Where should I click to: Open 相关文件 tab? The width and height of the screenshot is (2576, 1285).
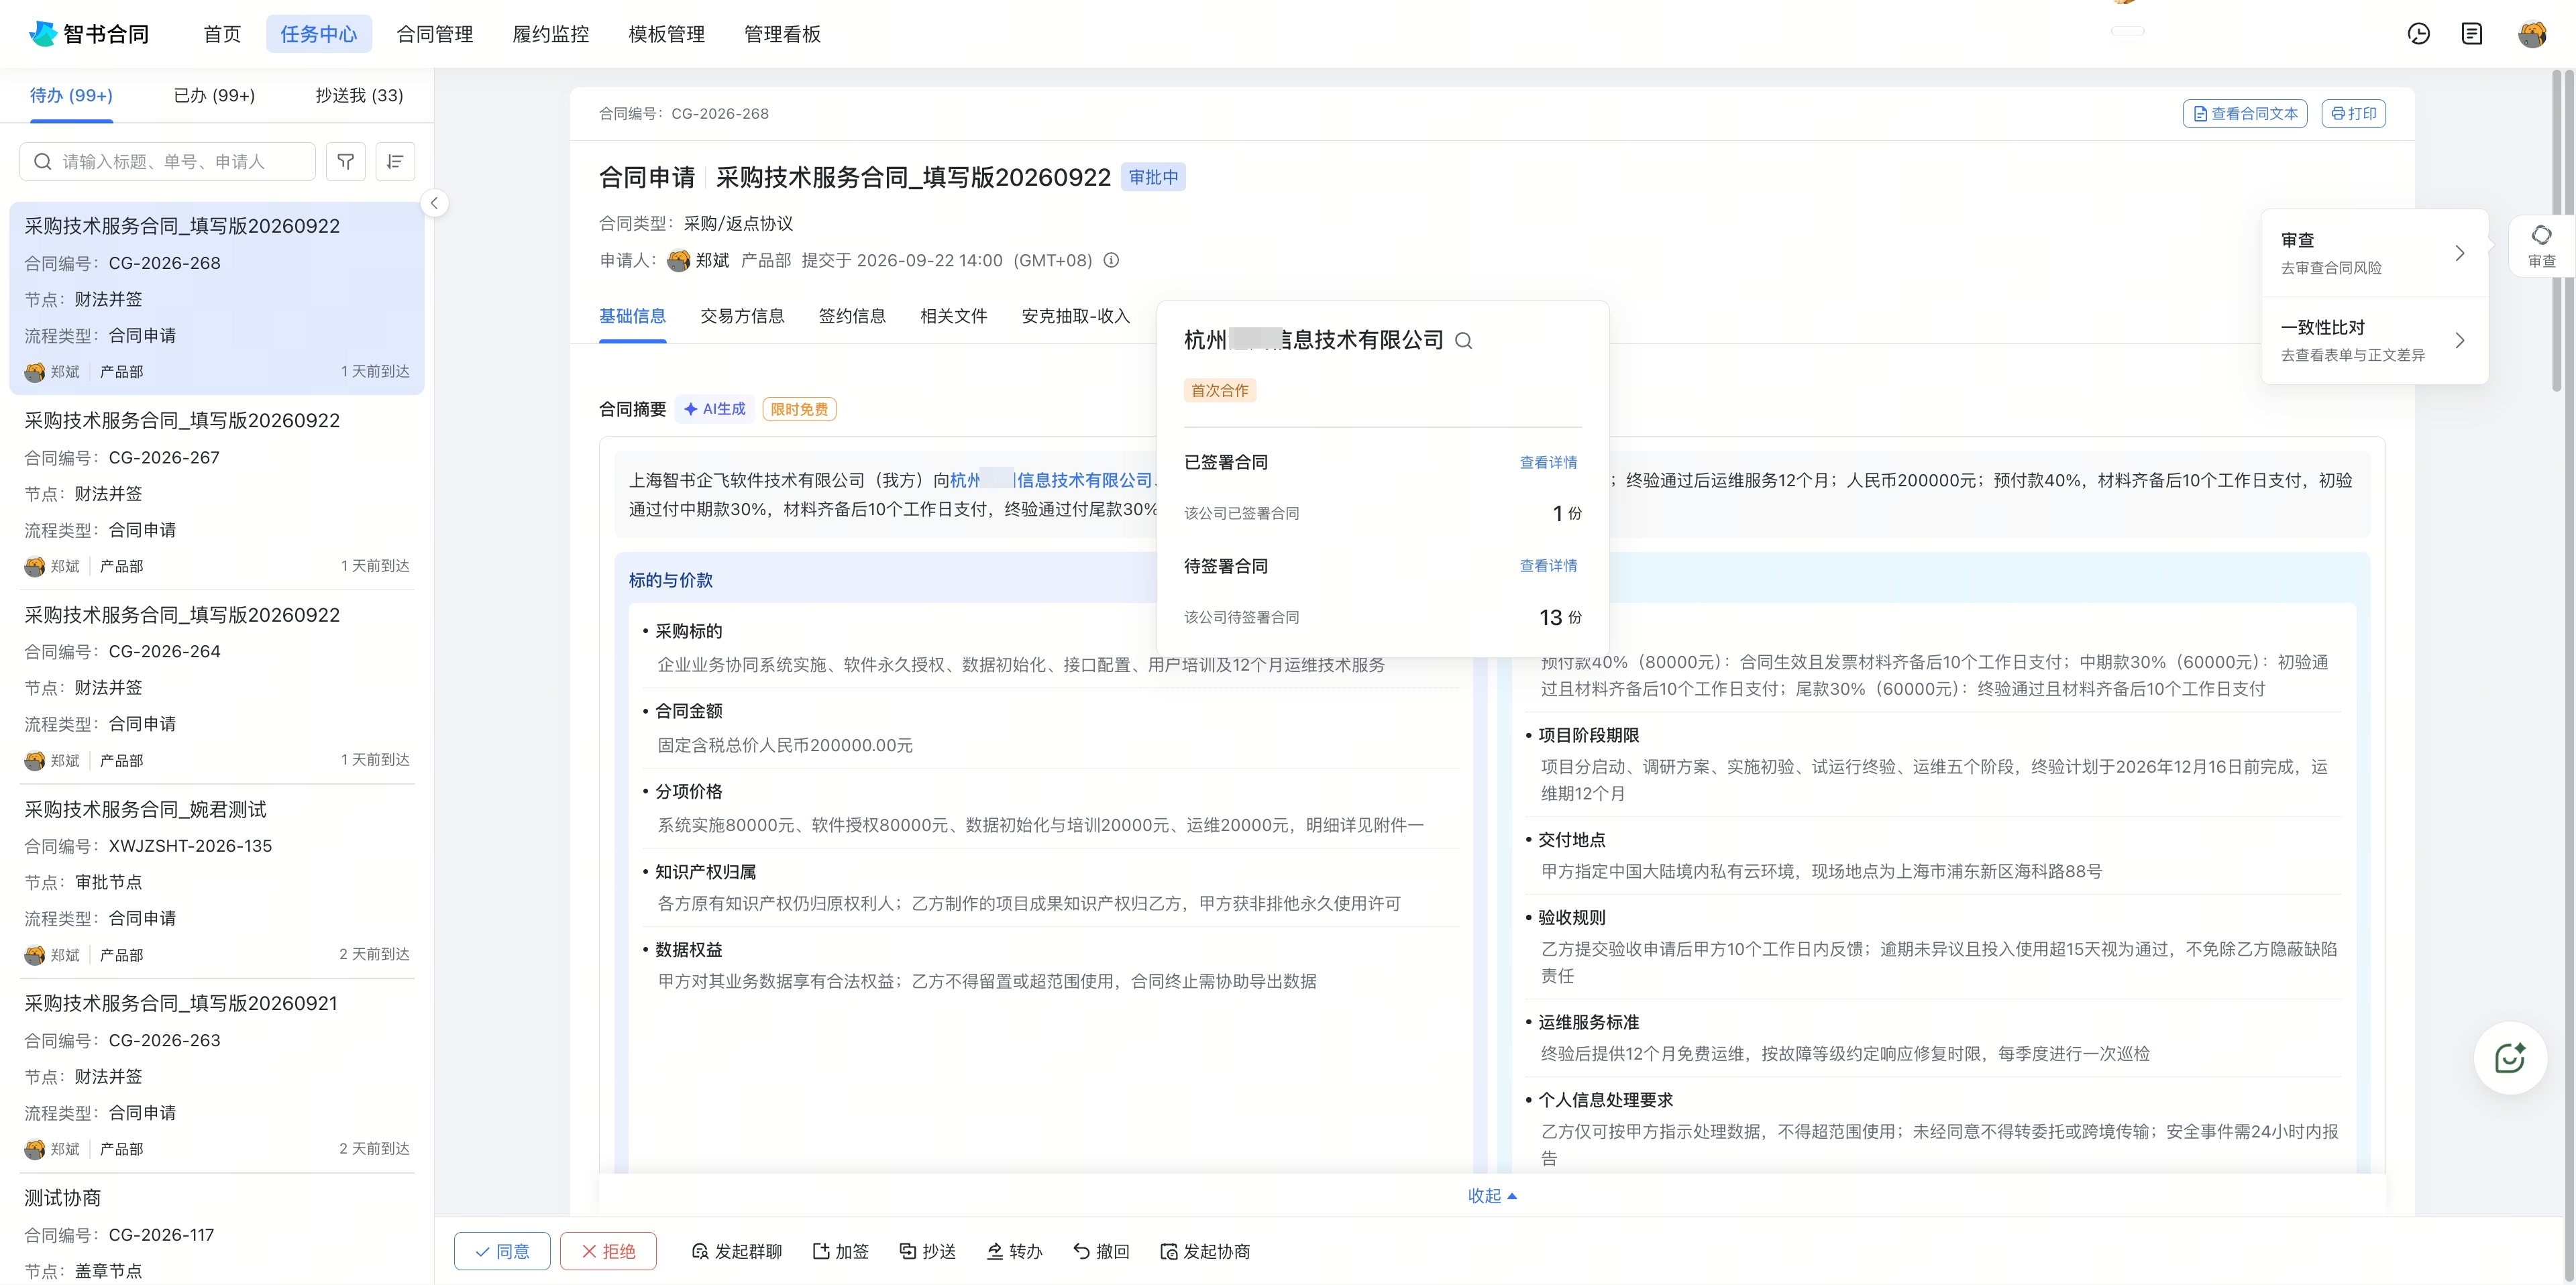pos(953,316)
